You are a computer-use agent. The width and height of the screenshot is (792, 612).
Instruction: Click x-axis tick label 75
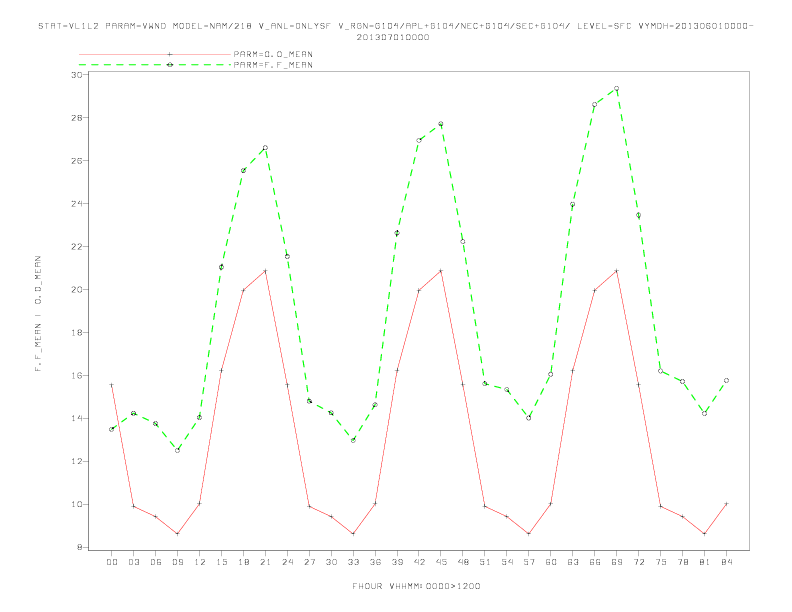pyautogui.click(x=661, y=562)
